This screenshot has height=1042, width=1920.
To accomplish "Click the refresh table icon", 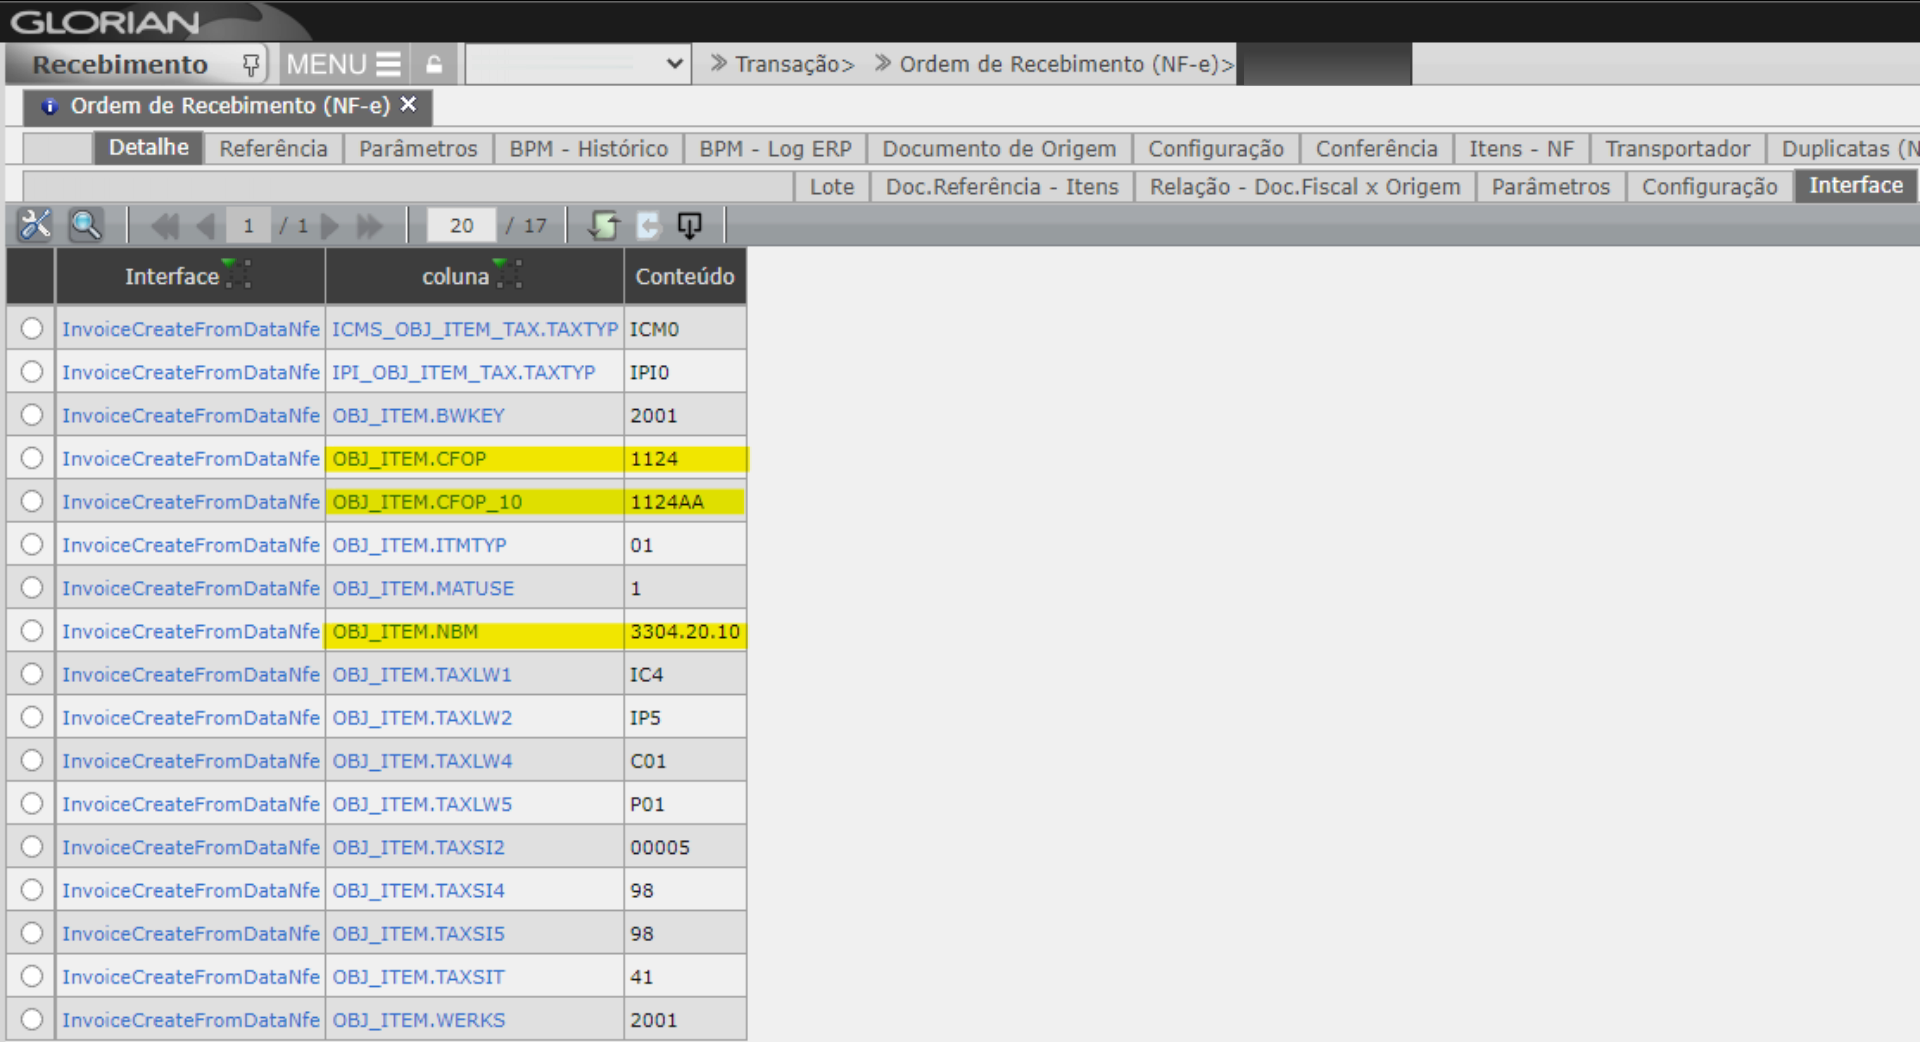I will [x=603, y=225].
